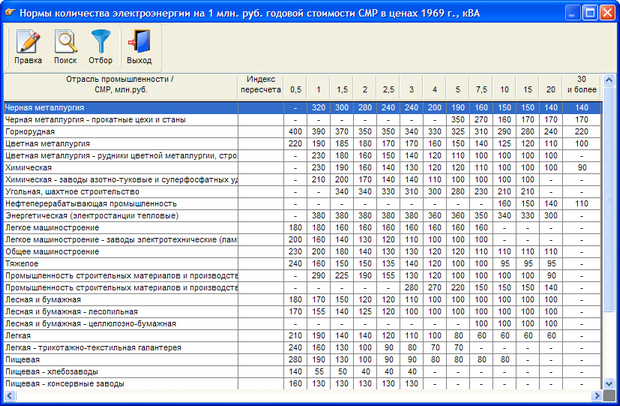Click cell 270 in прокатные цехи row

coord(481,120)
